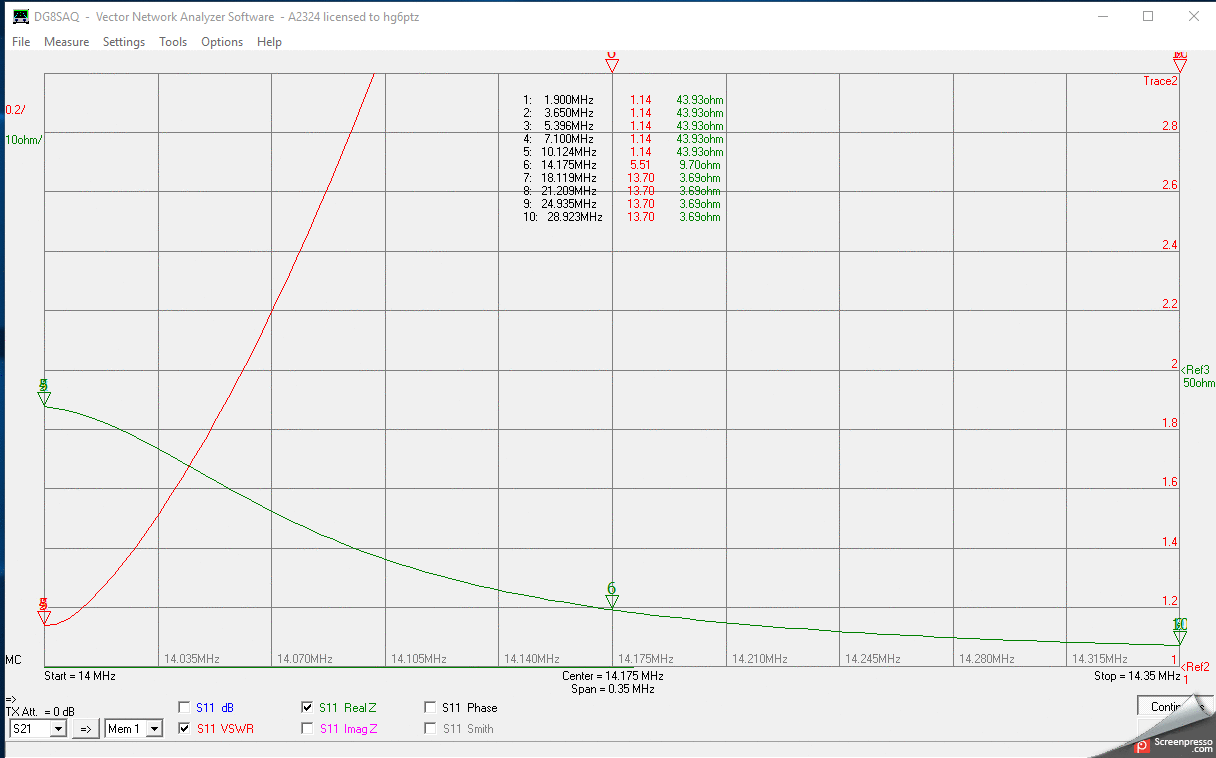Select red marker 6 triangle at top of graph
Screen dimensions: 1216x758
click(612, 65)
